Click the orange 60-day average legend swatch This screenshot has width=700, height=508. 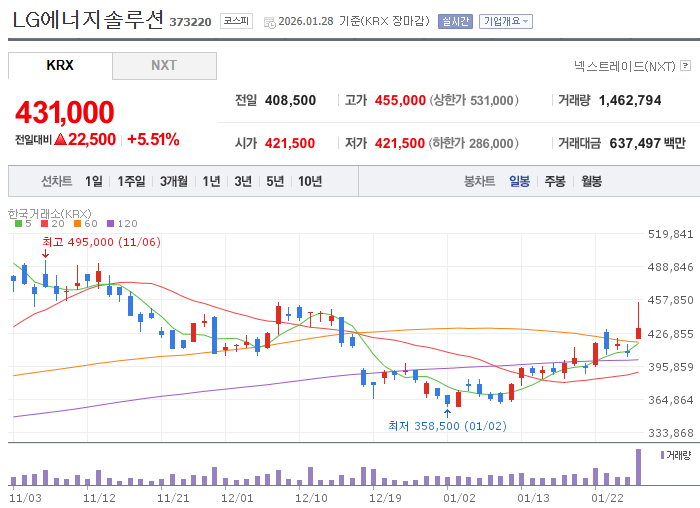click(x=78, y=224)
